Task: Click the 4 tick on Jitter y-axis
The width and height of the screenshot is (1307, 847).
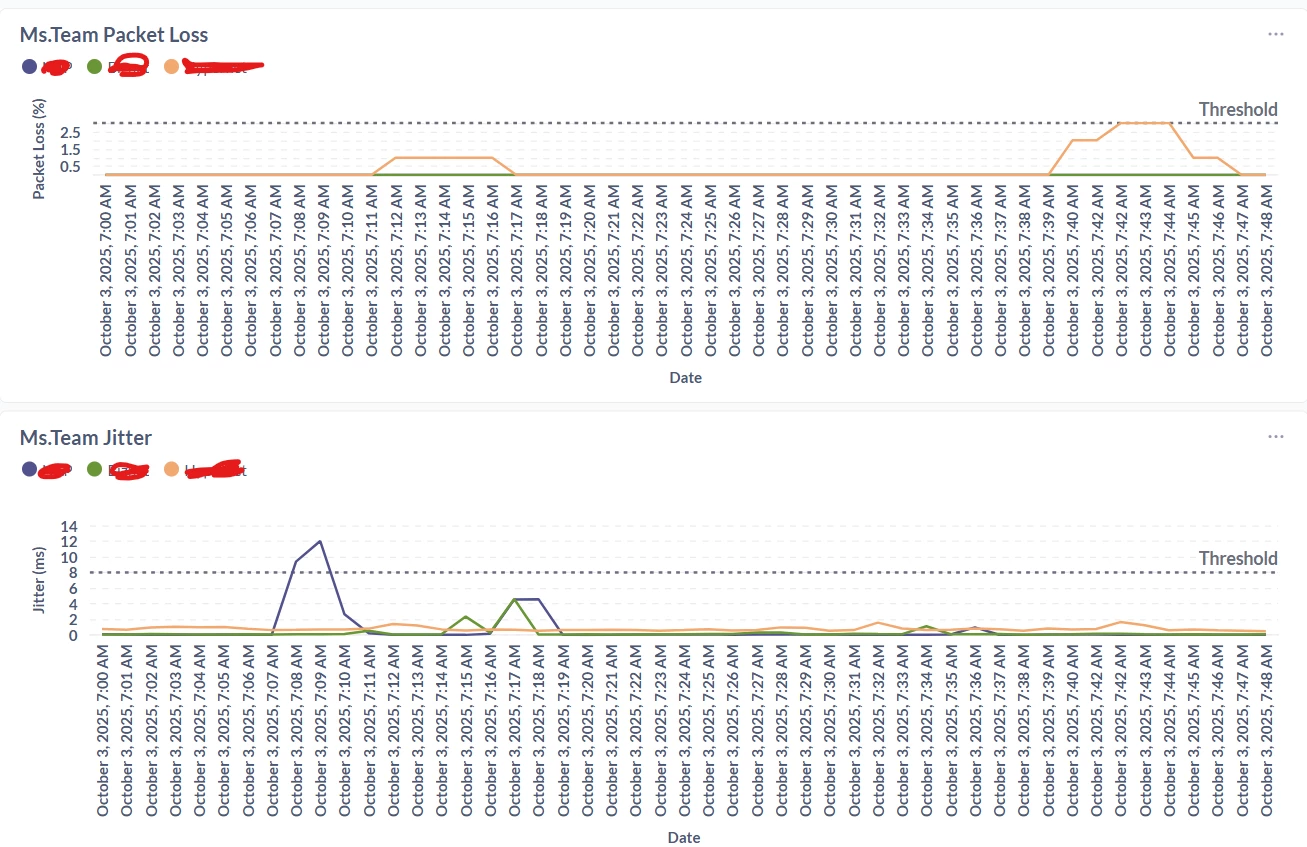Action: coord(74,604)
